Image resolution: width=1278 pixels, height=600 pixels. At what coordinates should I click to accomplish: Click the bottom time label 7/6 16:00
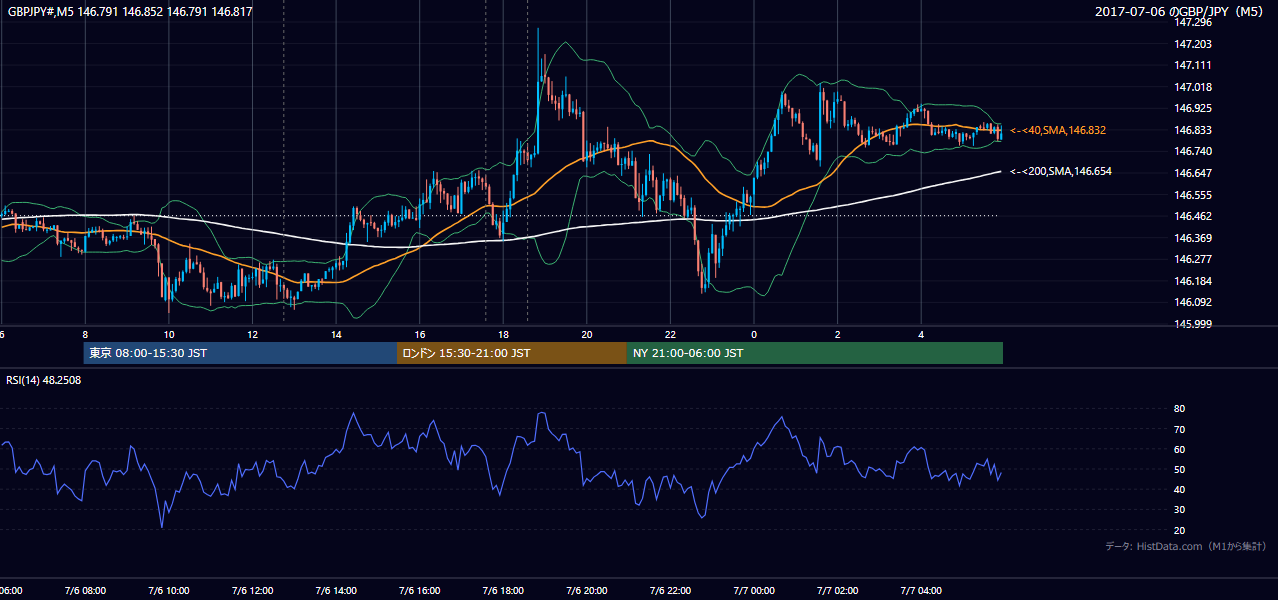[419, 591]
